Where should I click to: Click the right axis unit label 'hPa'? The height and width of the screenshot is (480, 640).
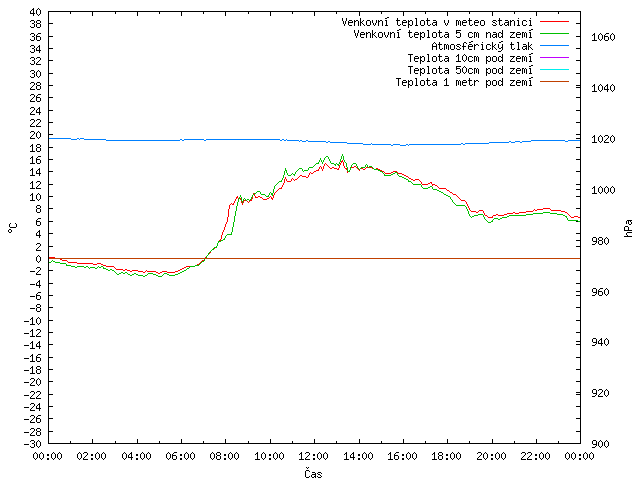(628, 228)
